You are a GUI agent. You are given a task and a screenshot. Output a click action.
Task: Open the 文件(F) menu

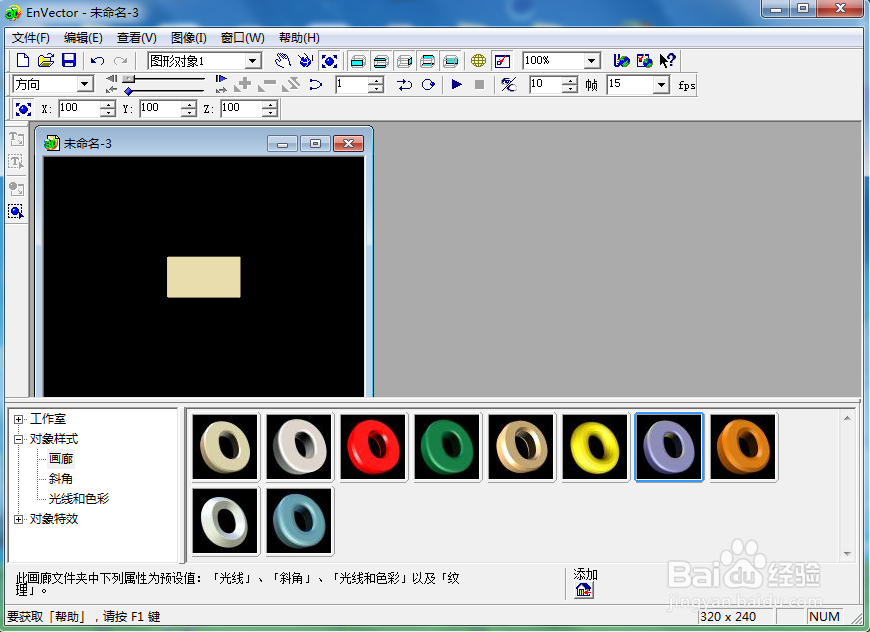31,38
